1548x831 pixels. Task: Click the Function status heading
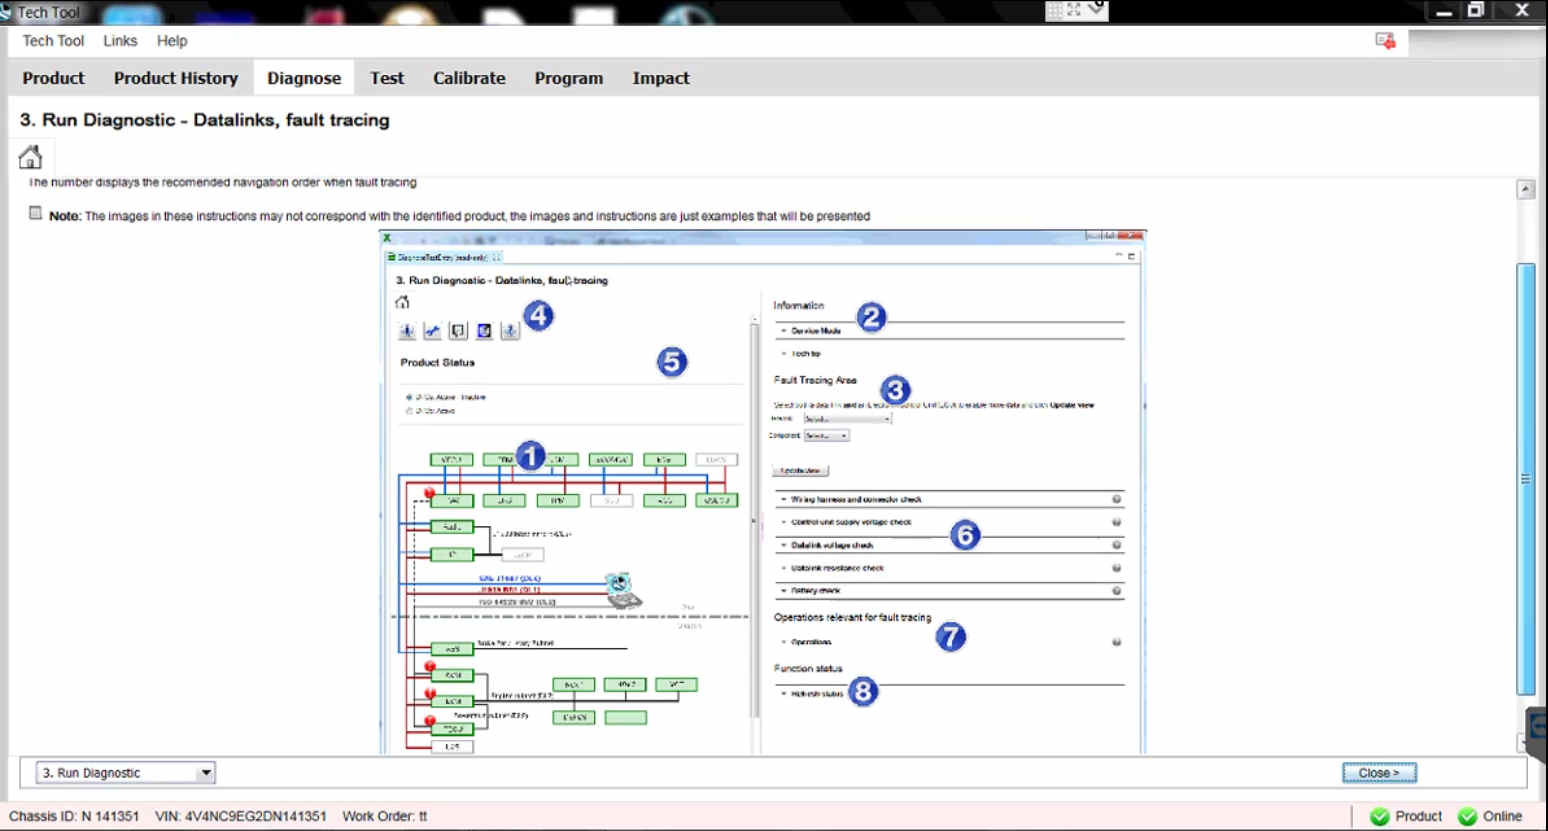click(x=808, y=668)
